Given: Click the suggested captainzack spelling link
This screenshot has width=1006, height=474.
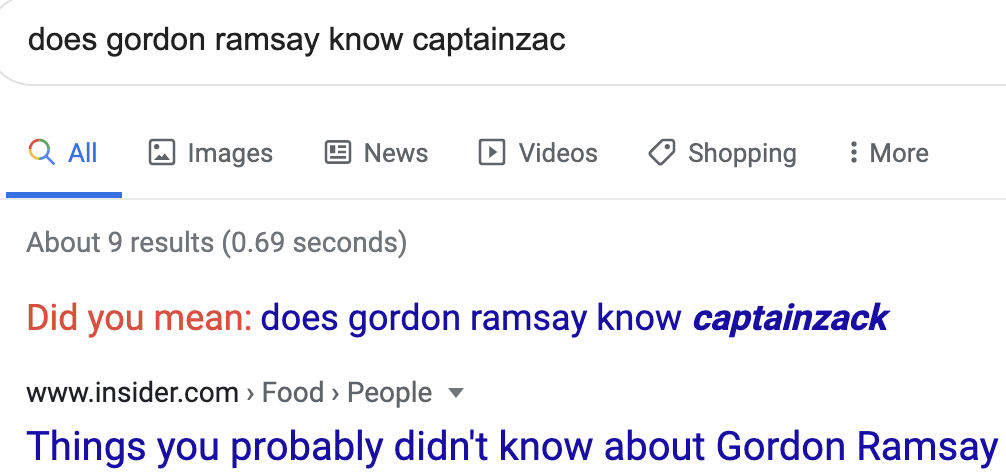Looking at the screenshot, I should (x=574, y=318).
